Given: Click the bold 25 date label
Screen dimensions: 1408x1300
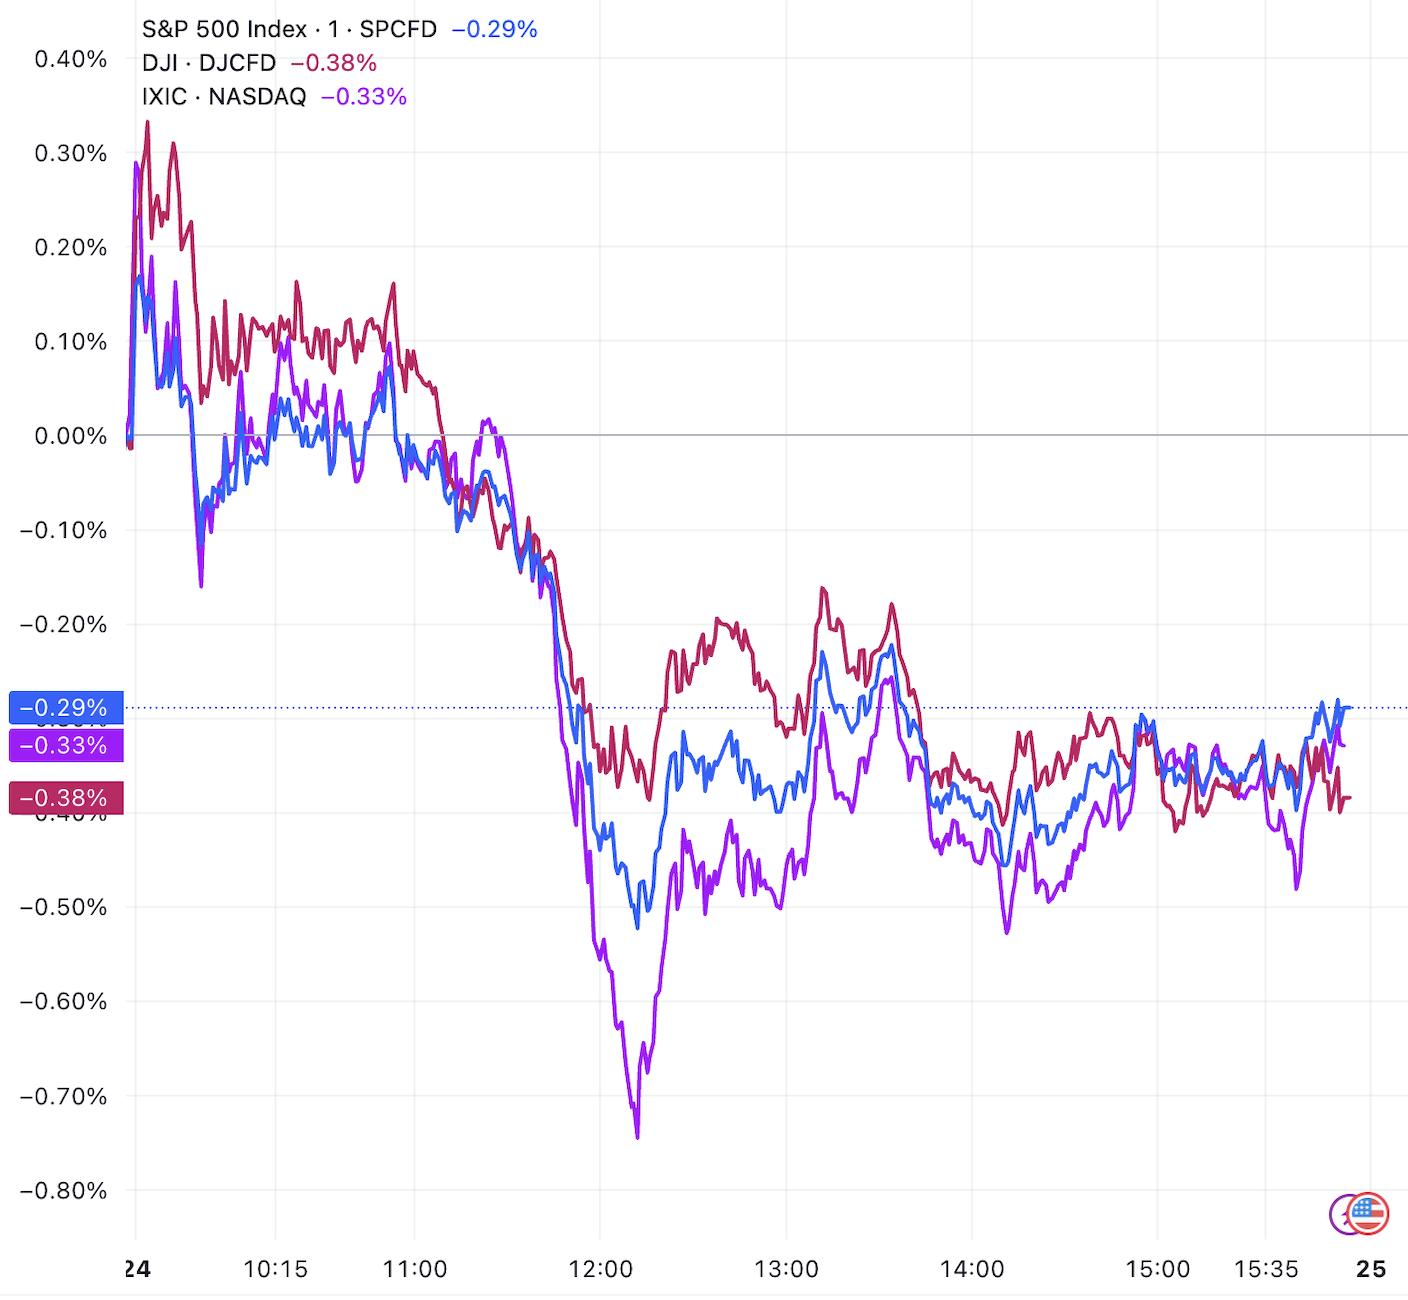Looking at the screenshot, I should coord(1371,1269).
